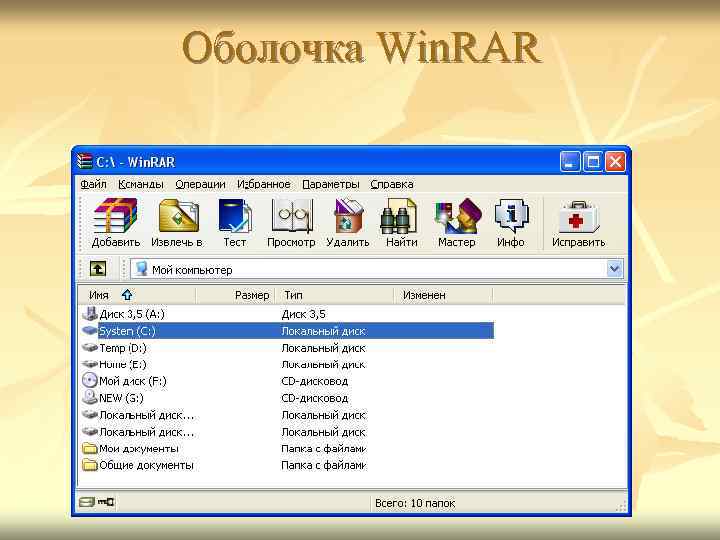Screen dimensions: 720x540
Task: Select the Мои документы folder name
Action: pos(139,448)
